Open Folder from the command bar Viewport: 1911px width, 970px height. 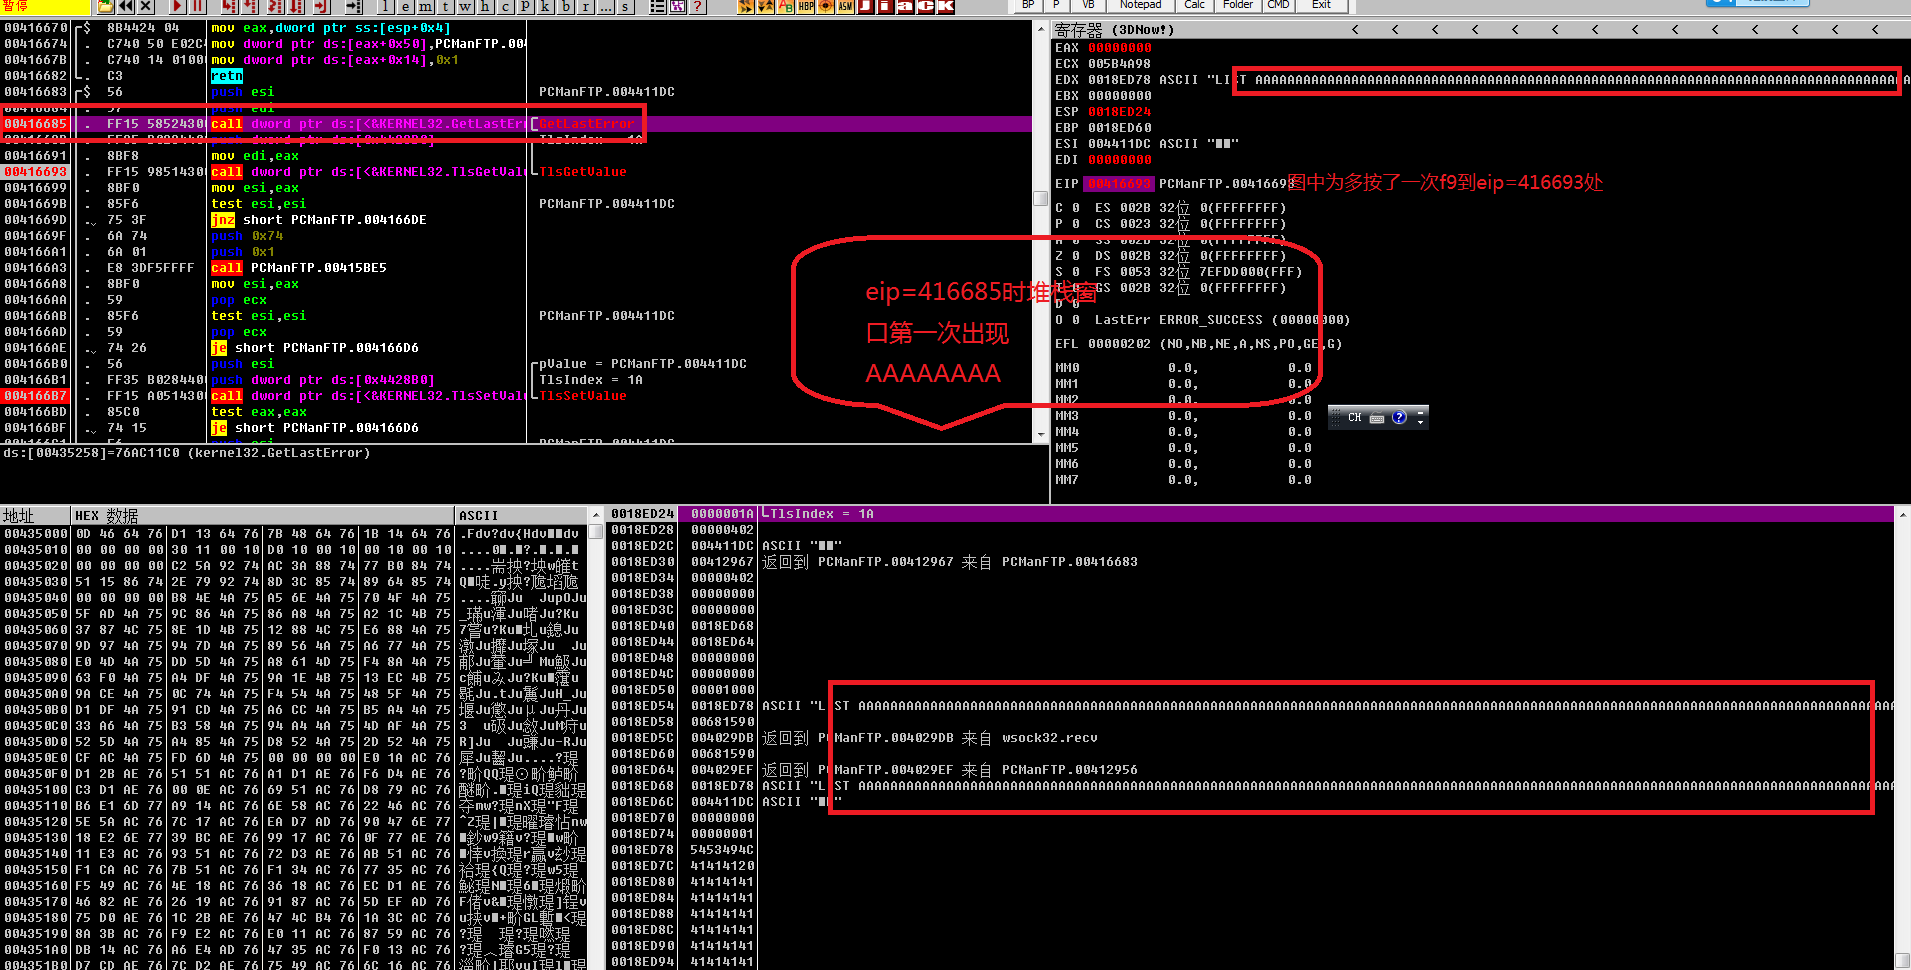pos(1238,5)
